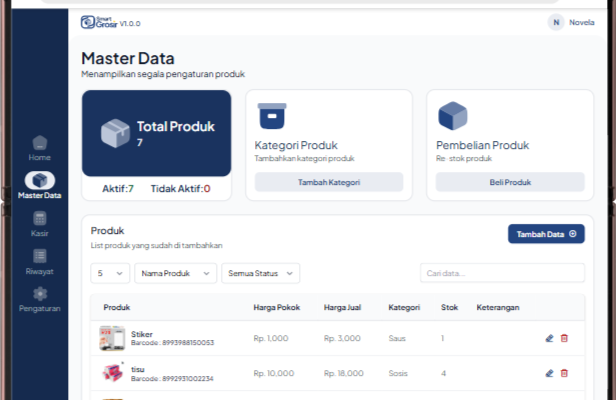Click the Kategori column header
616x400 pixels.
(404, 307)
